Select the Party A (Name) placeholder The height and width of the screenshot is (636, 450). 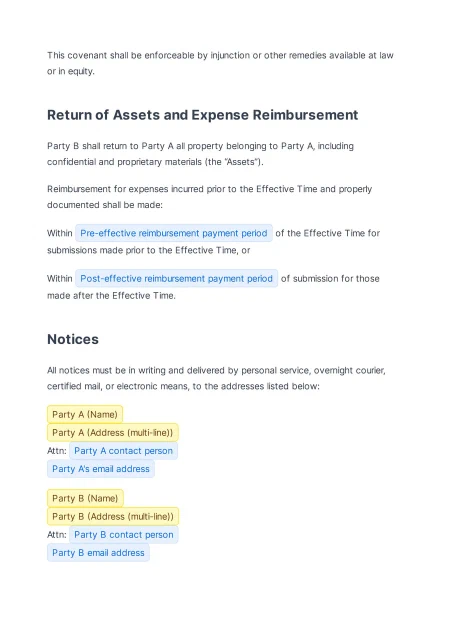pos(85,415)
